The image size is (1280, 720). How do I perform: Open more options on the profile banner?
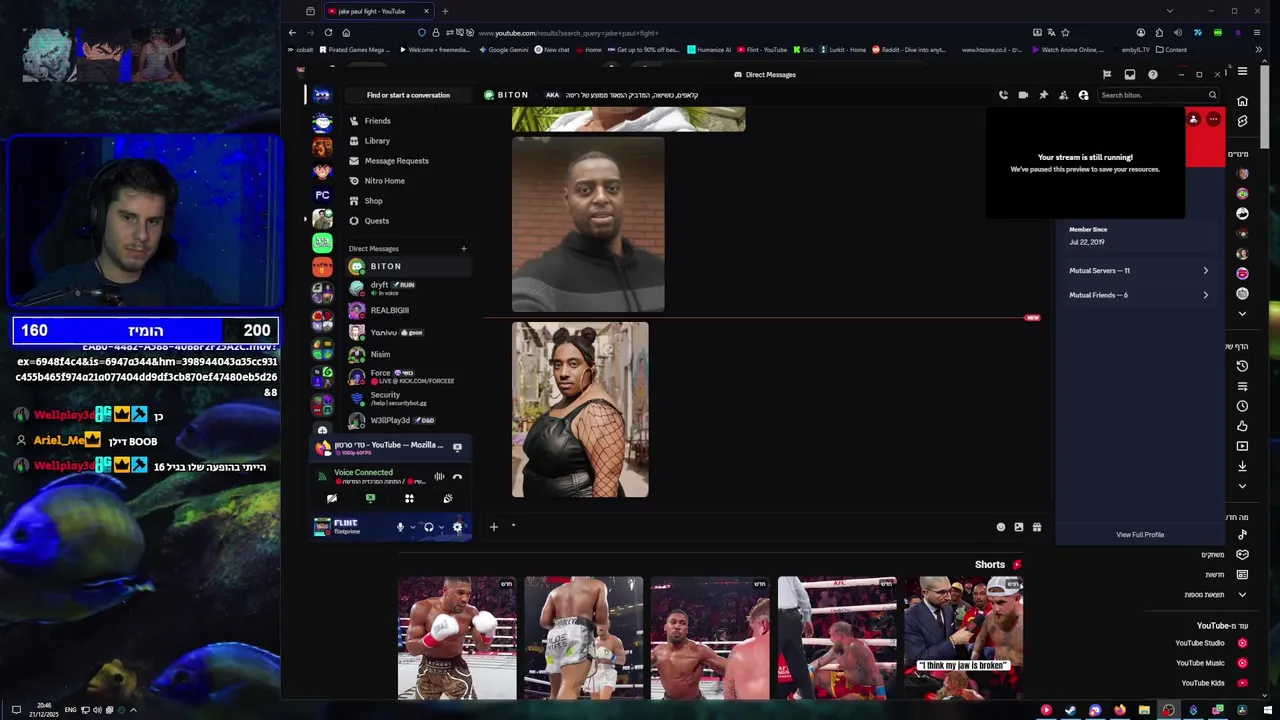(x=1213, y=120)
